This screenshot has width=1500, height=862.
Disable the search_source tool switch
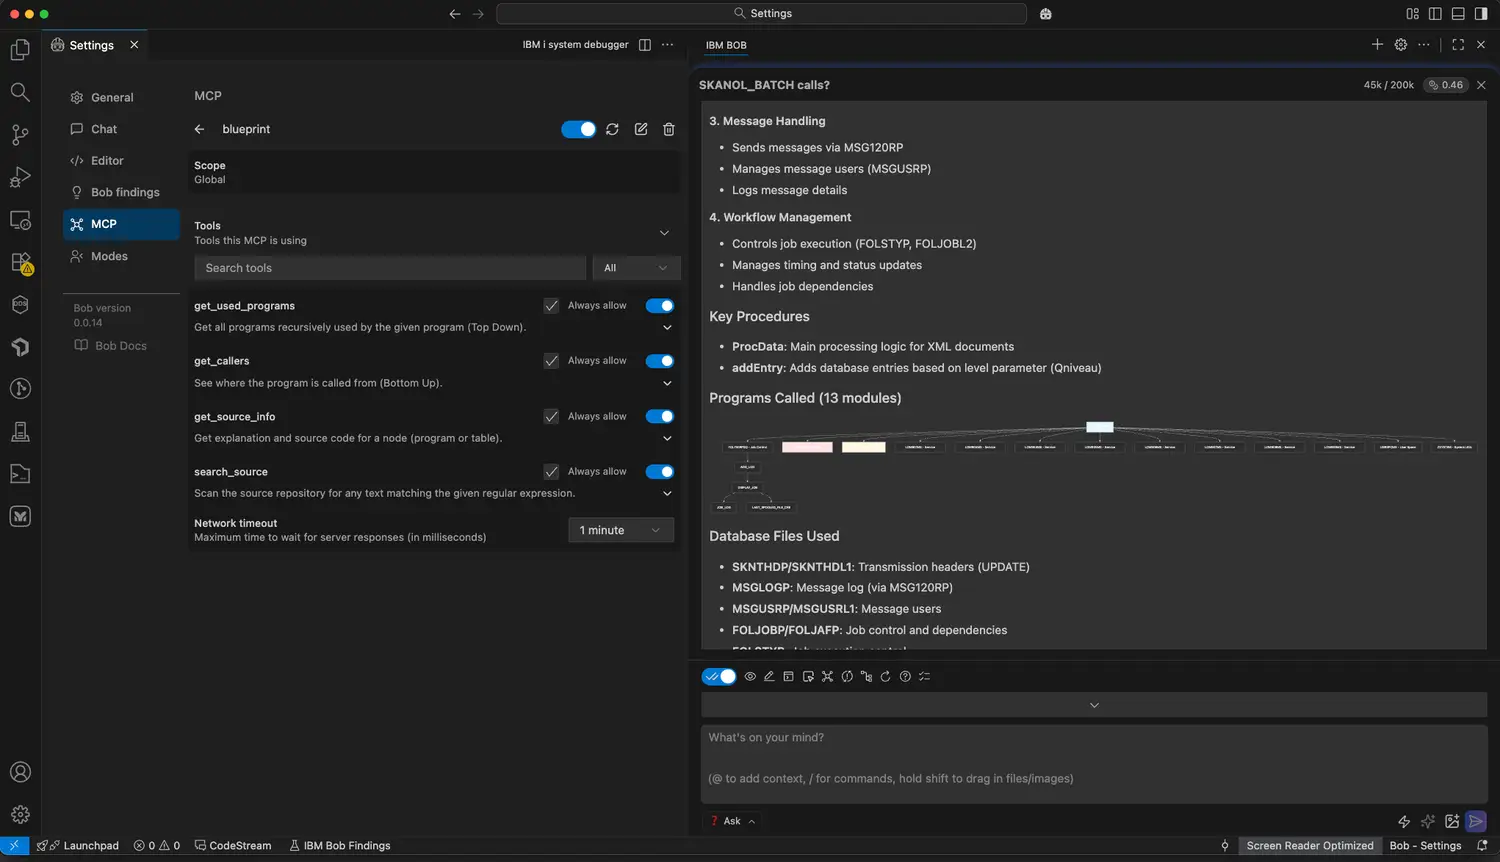coord(660,472)
